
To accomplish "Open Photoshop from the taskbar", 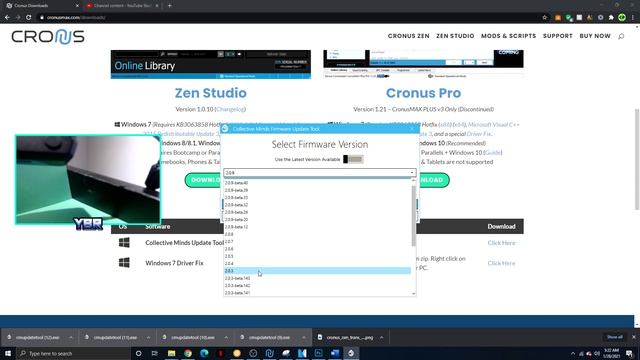I will coord(318,353).
